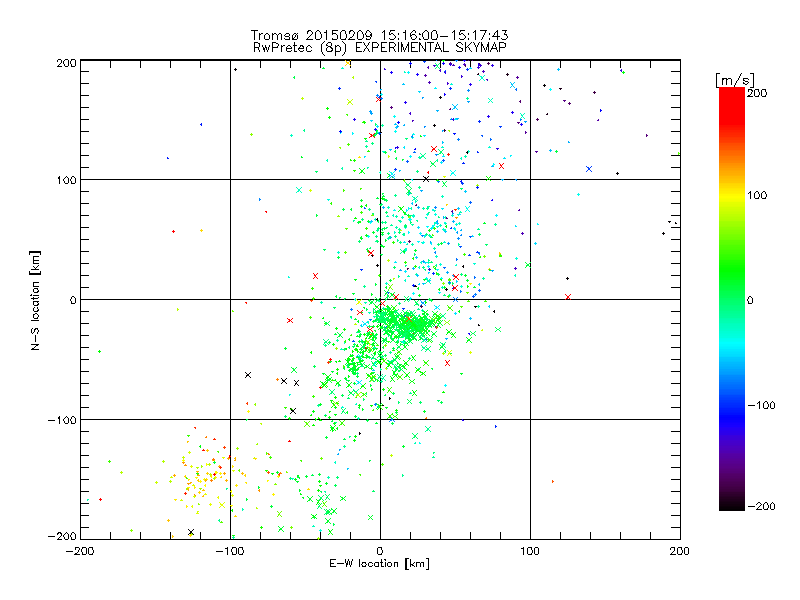Click the E-W axis tick label '-100'
Viewport: 800px width, 600px height.
point(230,551)
